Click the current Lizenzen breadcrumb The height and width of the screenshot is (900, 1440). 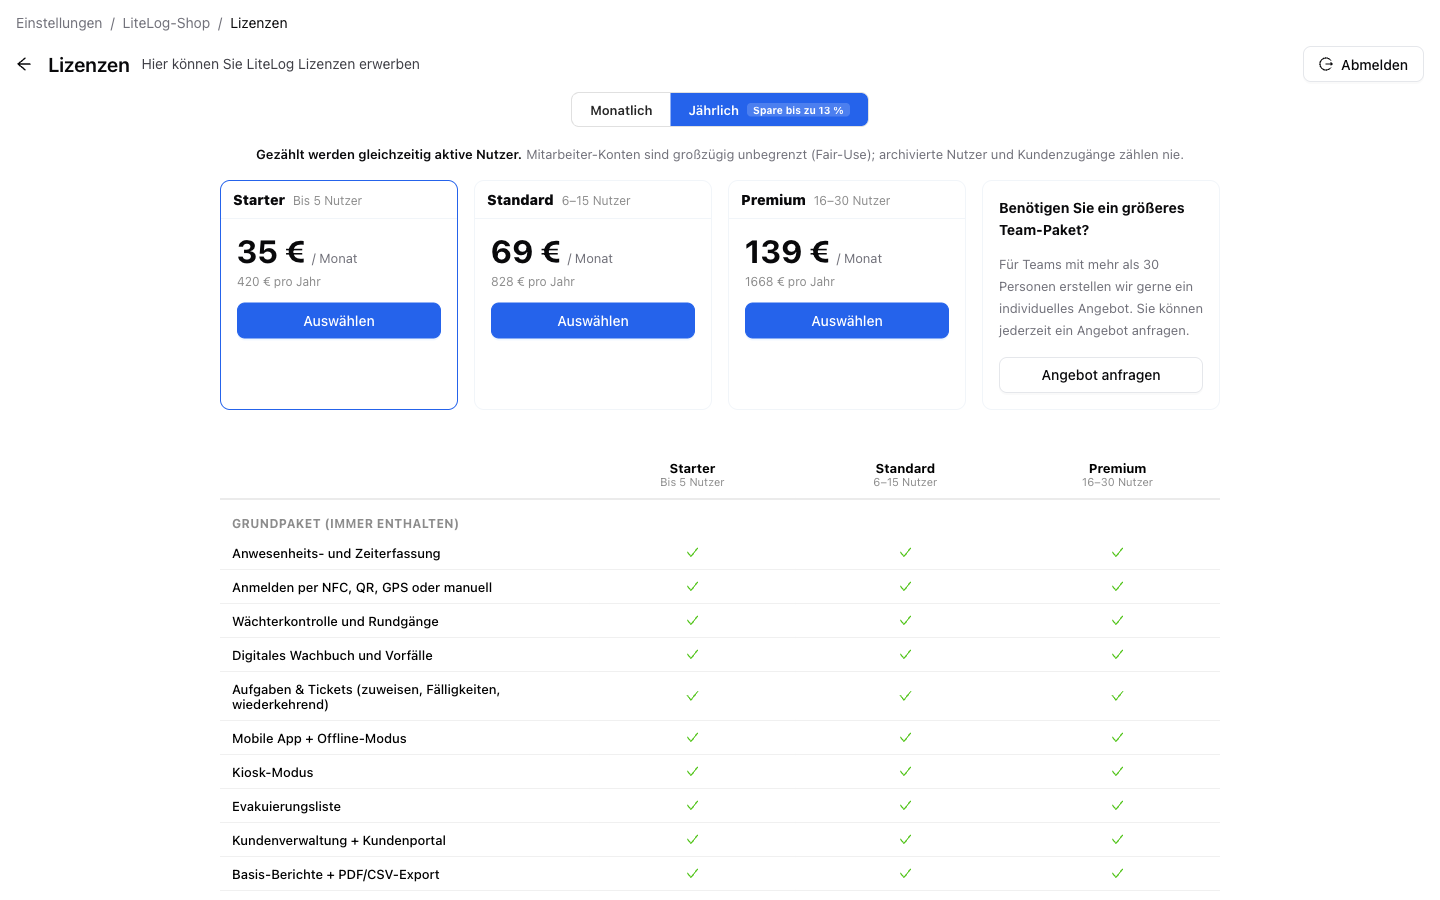pos(259,23)
